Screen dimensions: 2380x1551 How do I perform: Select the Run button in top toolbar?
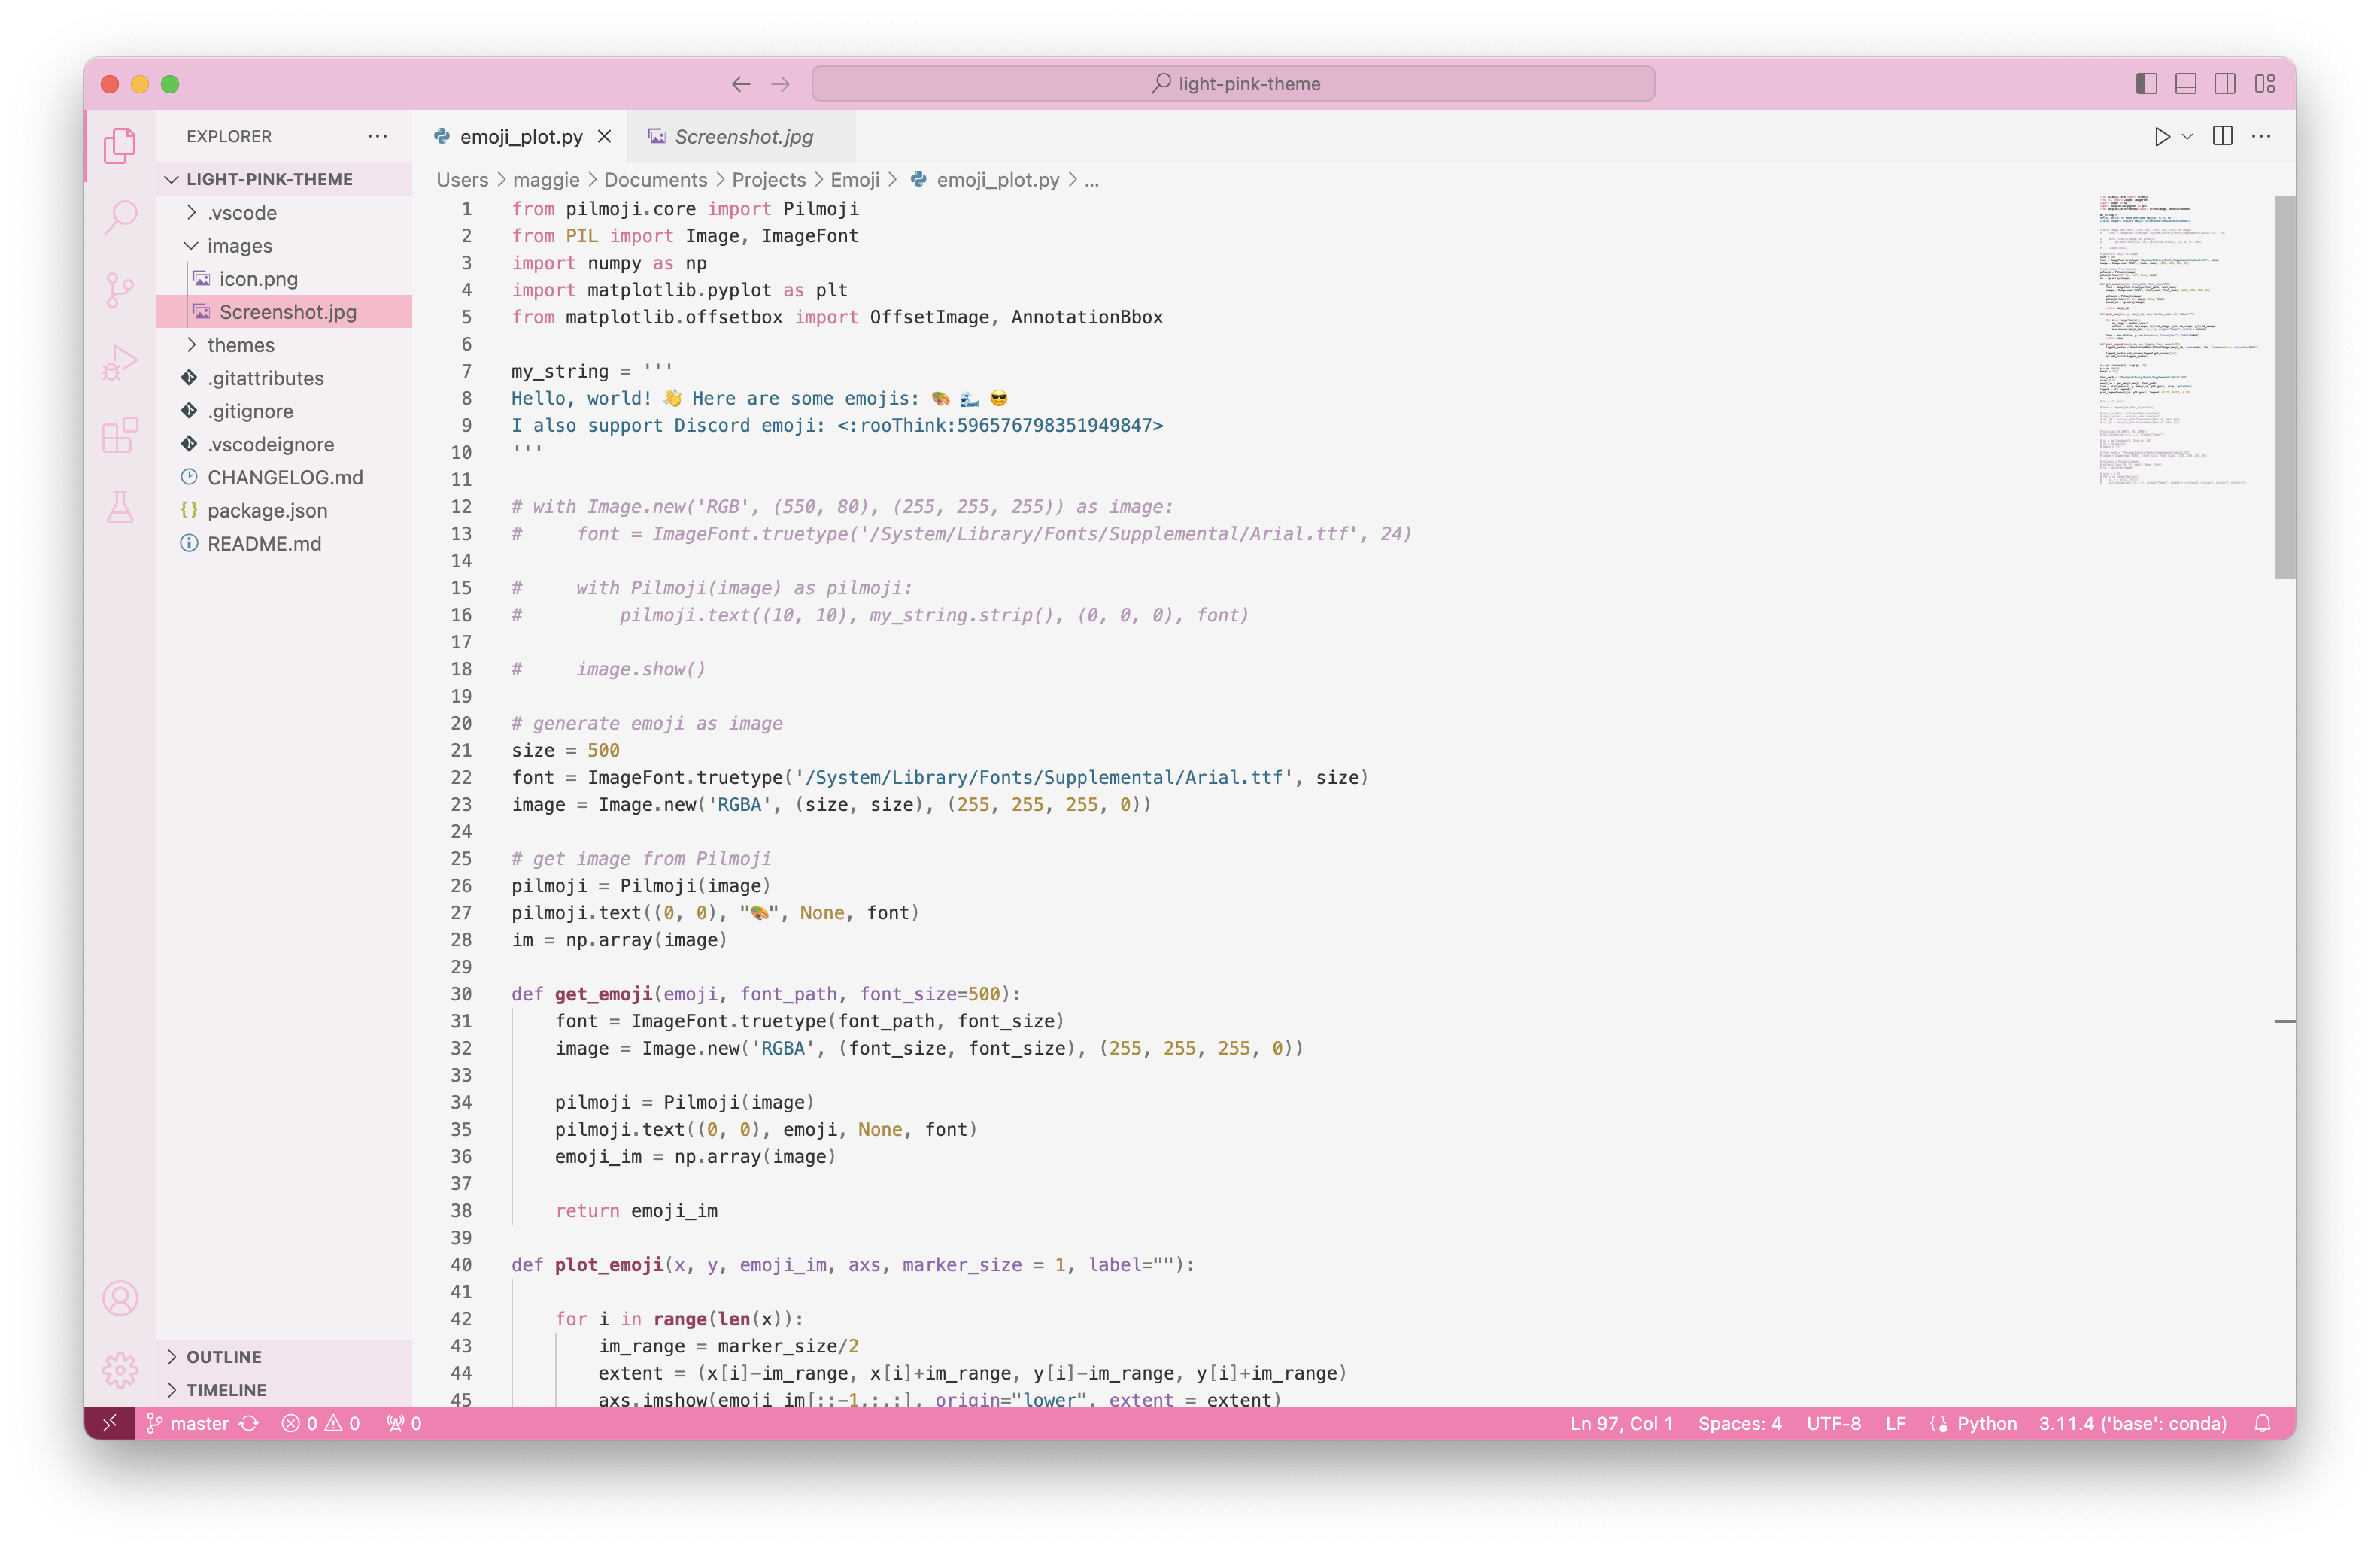click(x=2163, y=135)
